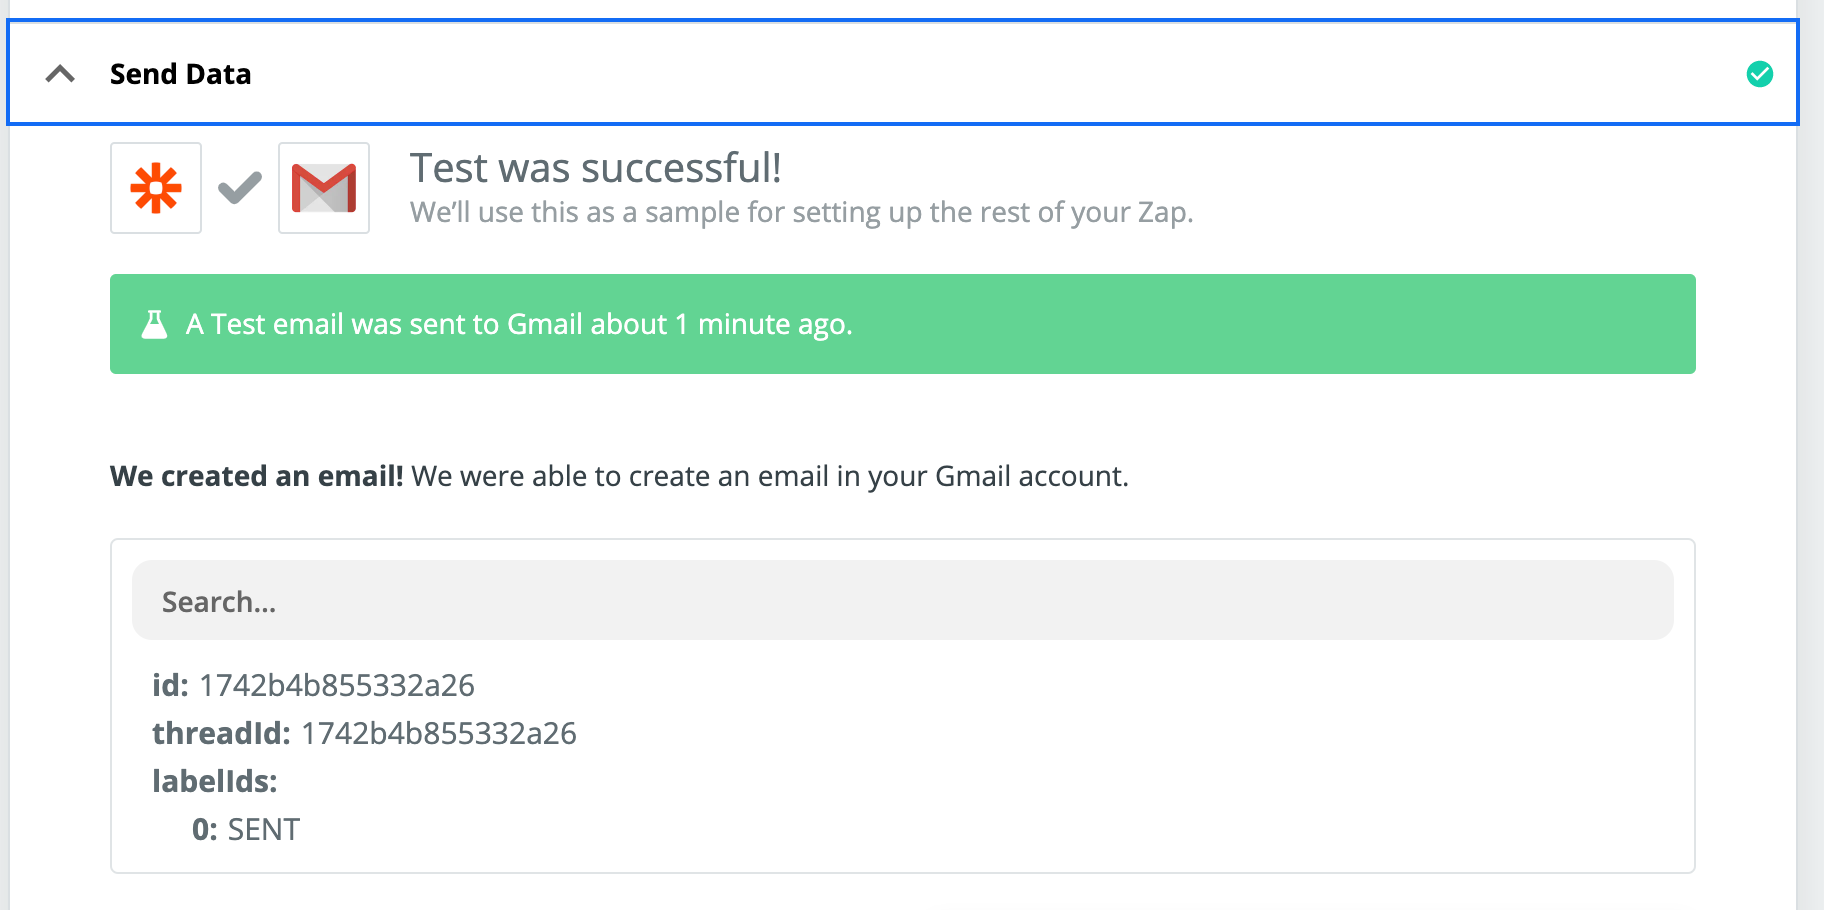Select the id value 1742b4b855332a26

pos(337,685)
